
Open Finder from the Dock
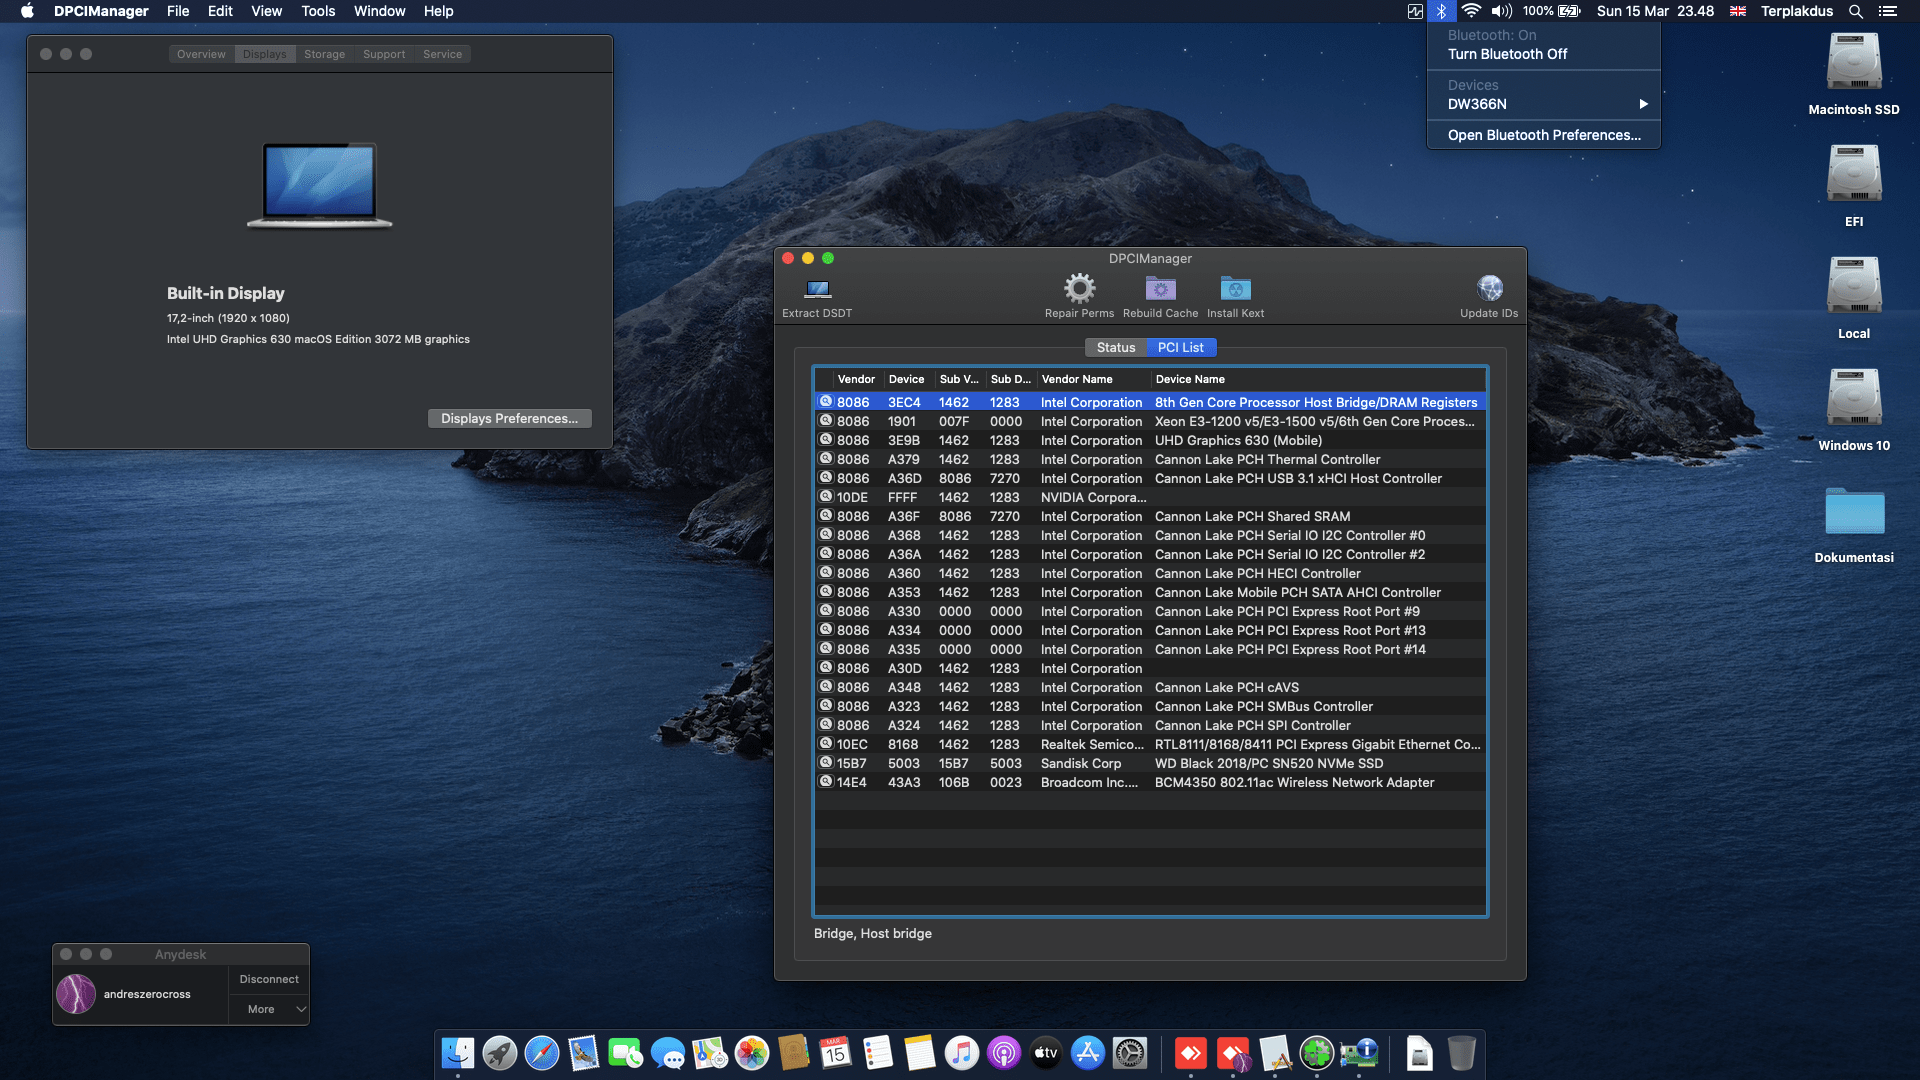point(458,1053)
